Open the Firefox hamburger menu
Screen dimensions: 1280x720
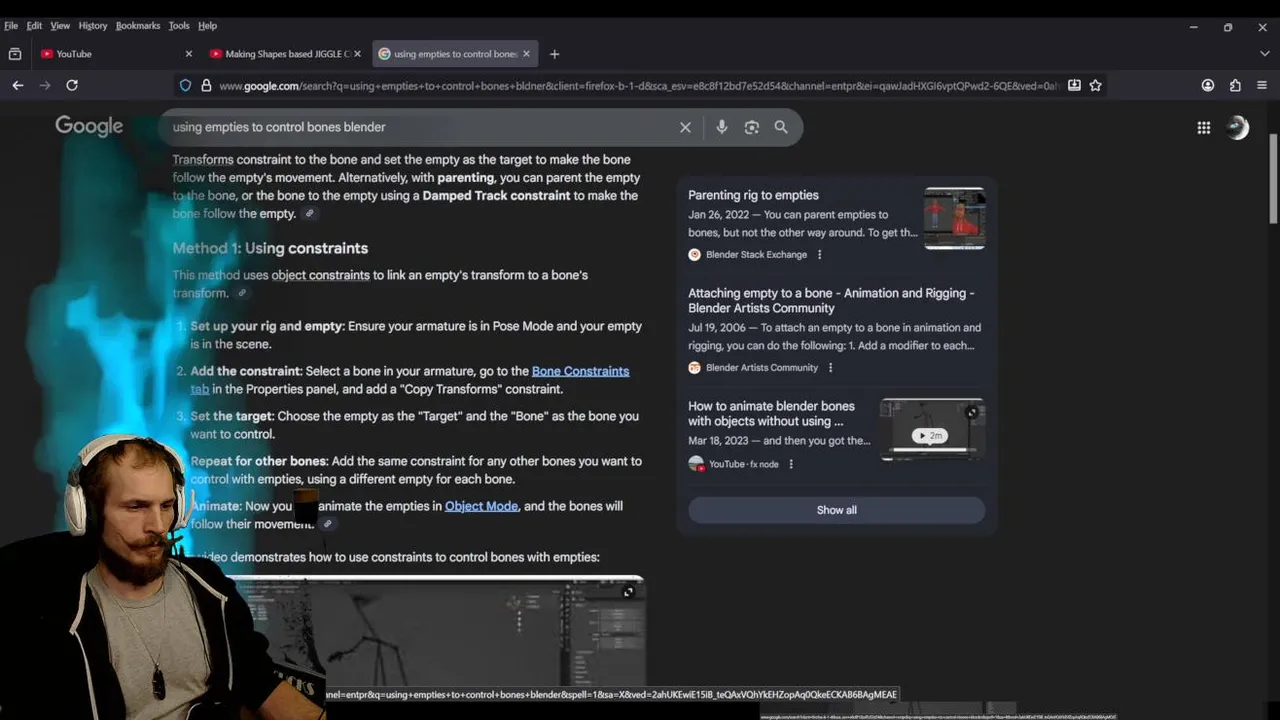(x=1262, y=86)
